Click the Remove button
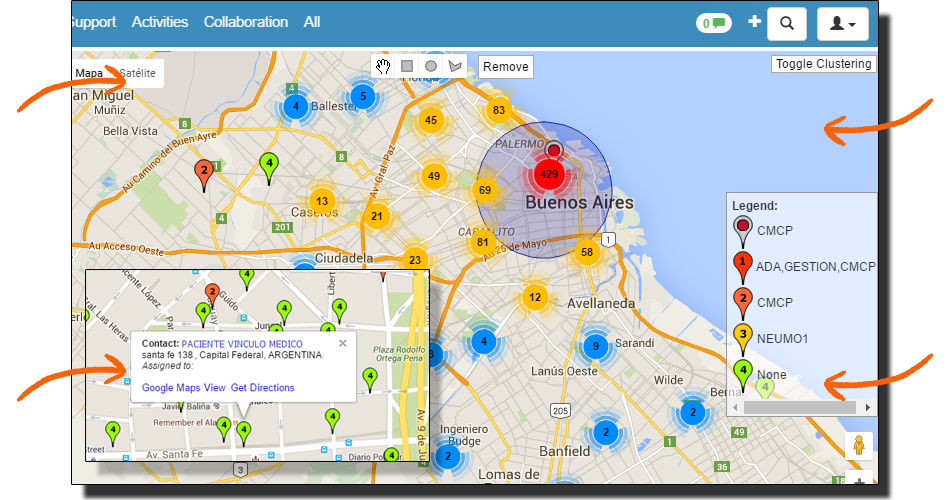Viewport: 950px width, 500px height. [x=505, y=67]
